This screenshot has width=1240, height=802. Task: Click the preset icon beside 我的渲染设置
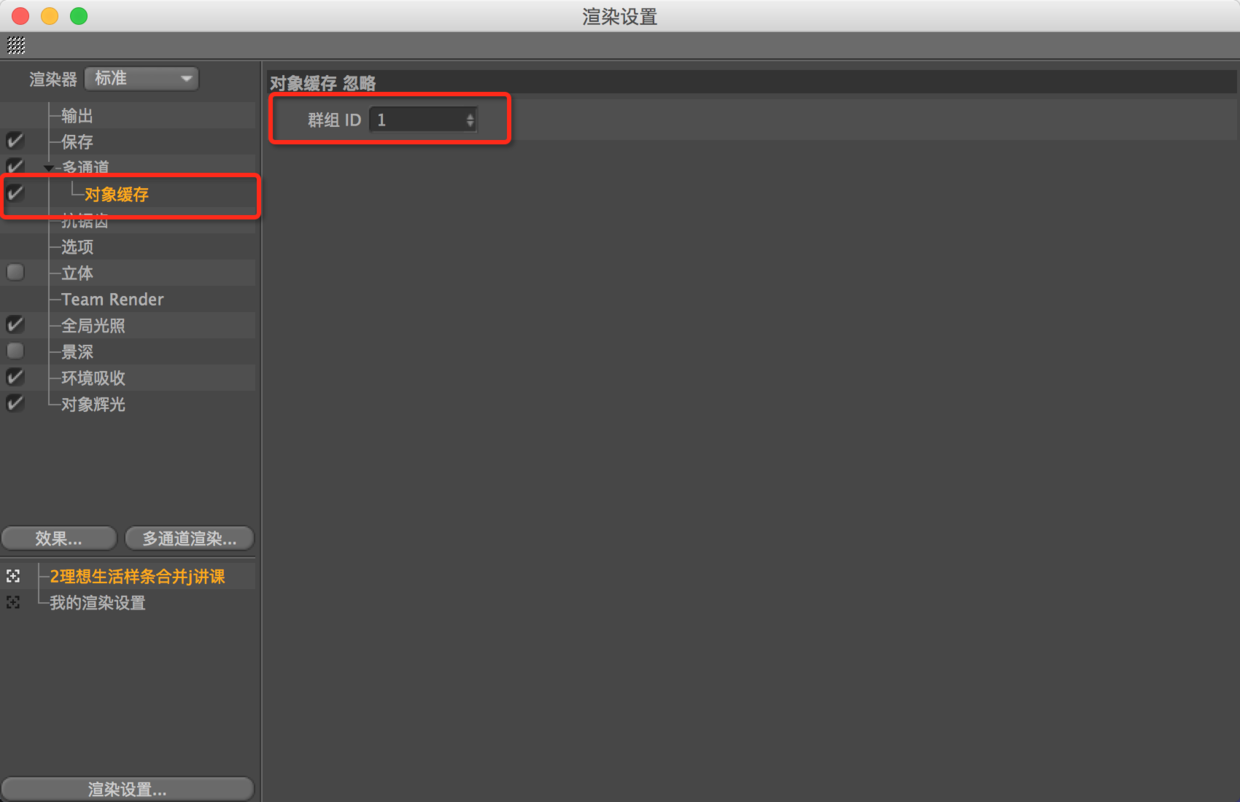coord(13,602)
